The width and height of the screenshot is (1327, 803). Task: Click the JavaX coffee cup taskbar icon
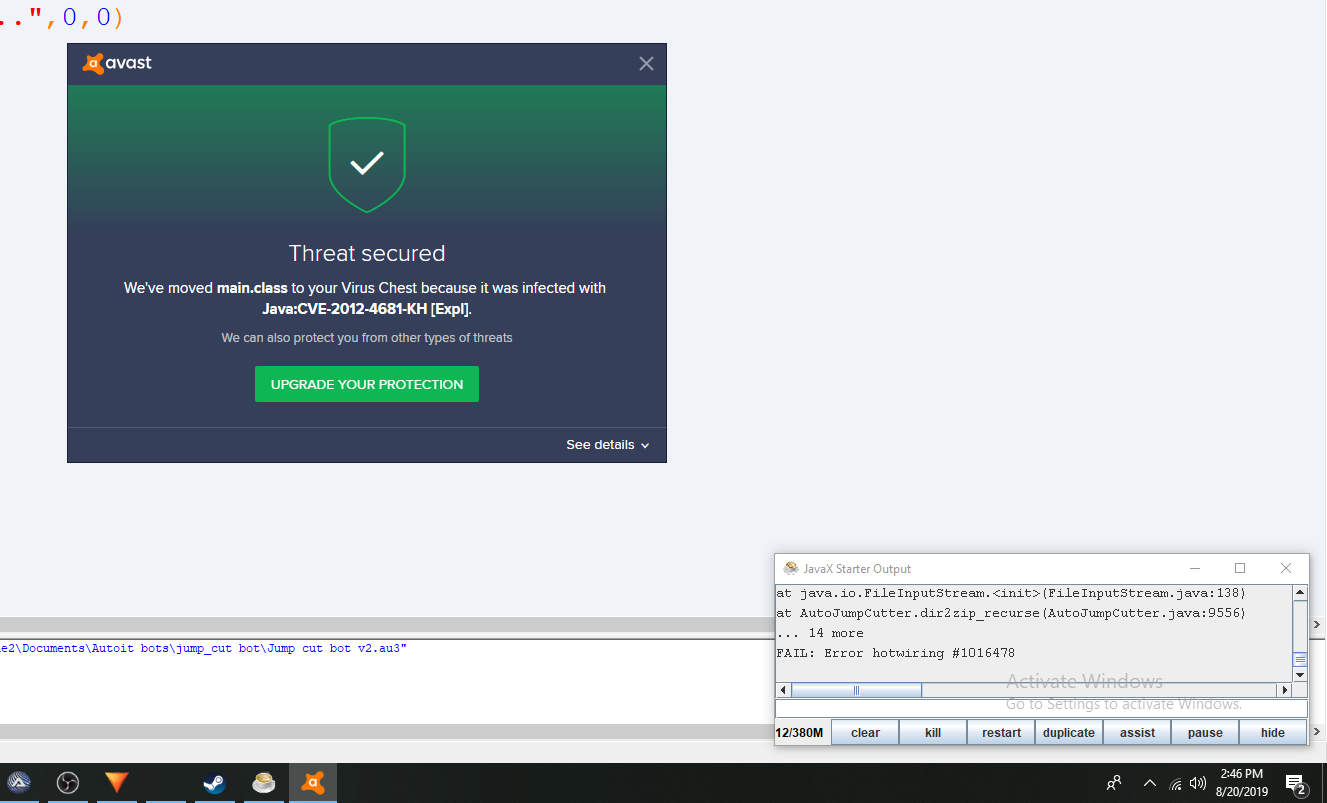pyautogui.click(x=264, y=783)
